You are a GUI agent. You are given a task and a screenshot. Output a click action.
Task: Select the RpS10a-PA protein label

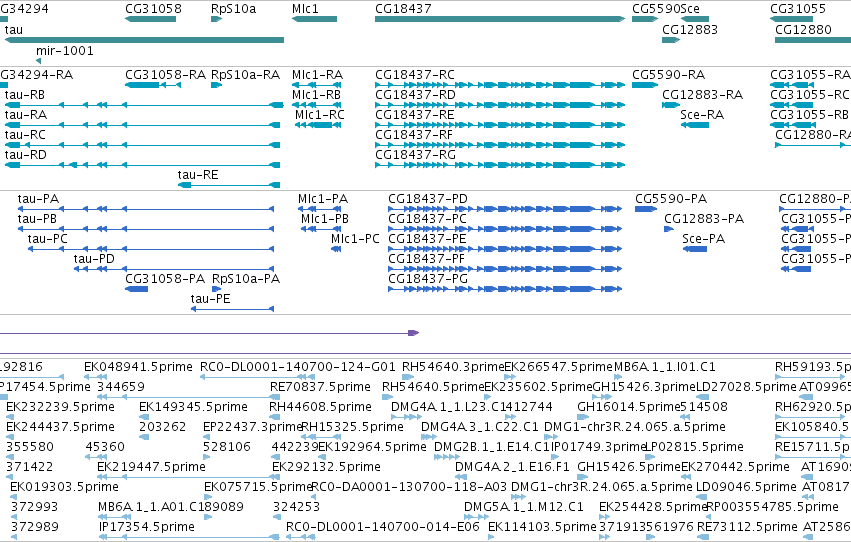[x=246, y=278]
